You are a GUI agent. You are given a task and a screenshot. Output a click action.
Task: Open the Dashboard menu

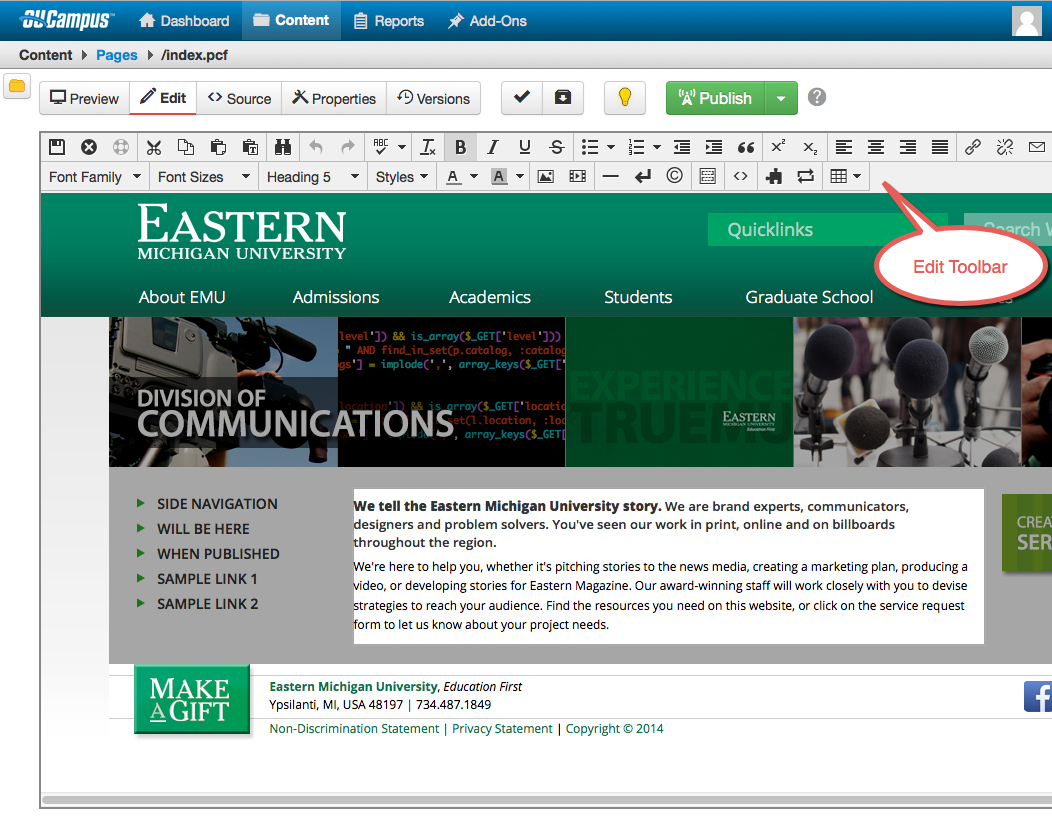click(x=184, y=21)
